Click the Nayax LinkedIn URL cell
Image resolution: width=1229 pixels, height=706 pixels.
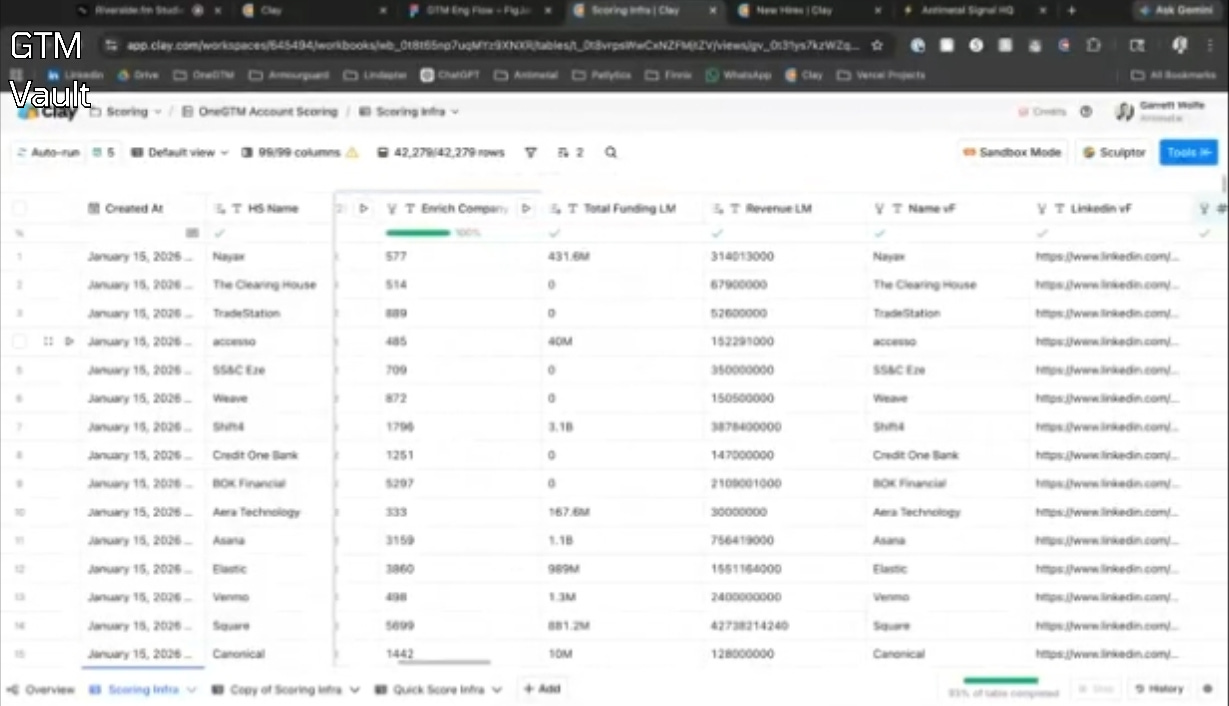click(1107, 256)
